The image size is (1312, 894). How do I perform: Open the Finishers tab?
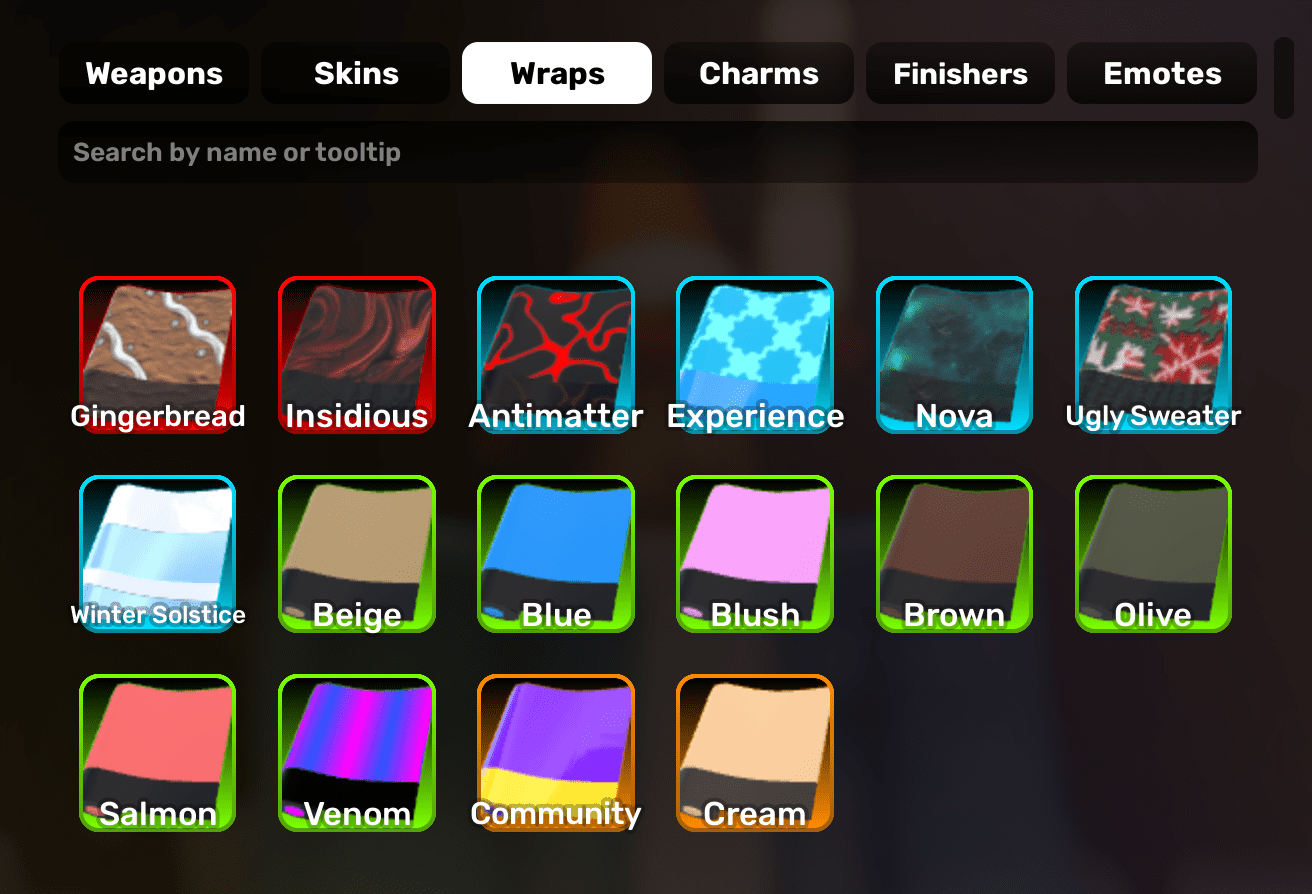pos(960,73)
